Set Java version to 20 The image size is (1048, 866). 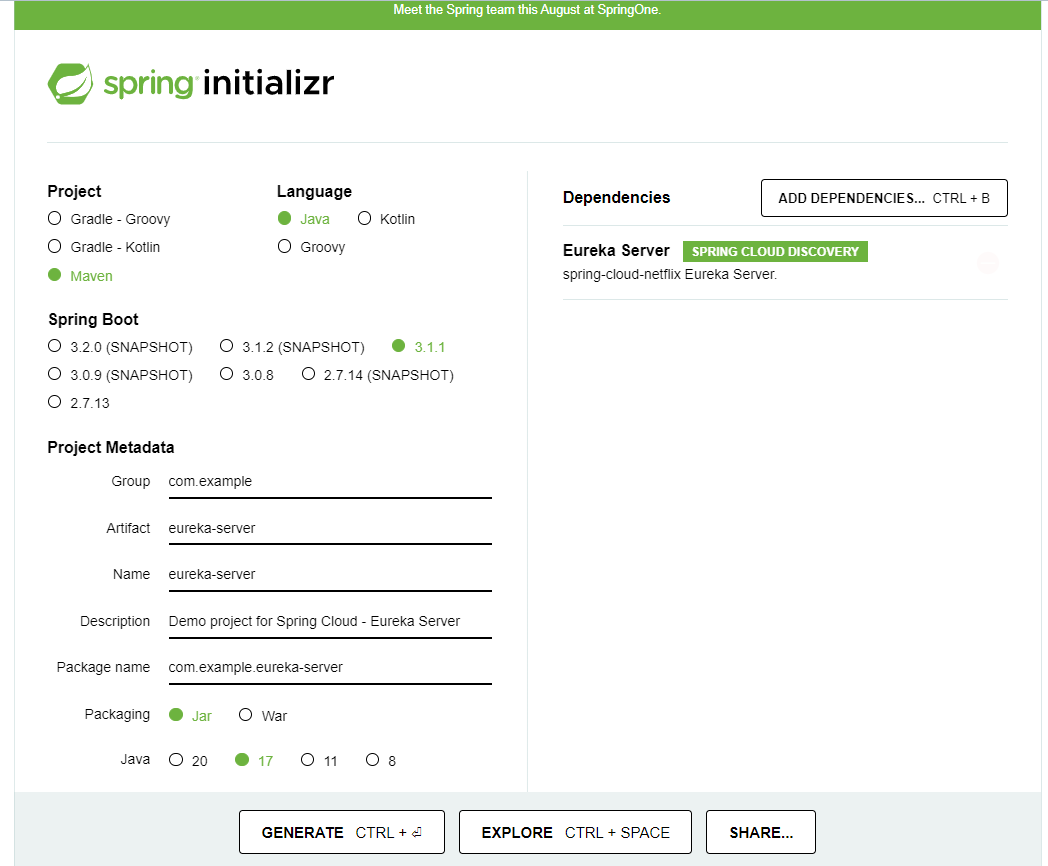(188, 760)
